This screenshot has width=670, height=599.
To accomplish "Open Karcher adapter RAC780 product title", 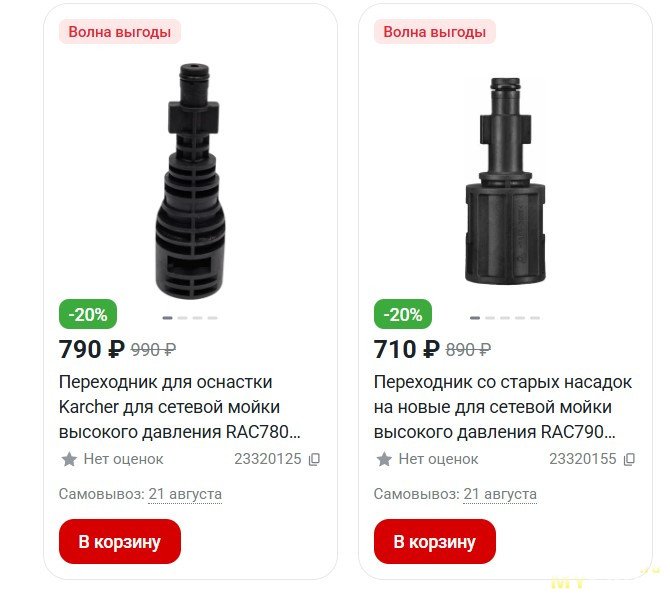I will tap(179, 407).
